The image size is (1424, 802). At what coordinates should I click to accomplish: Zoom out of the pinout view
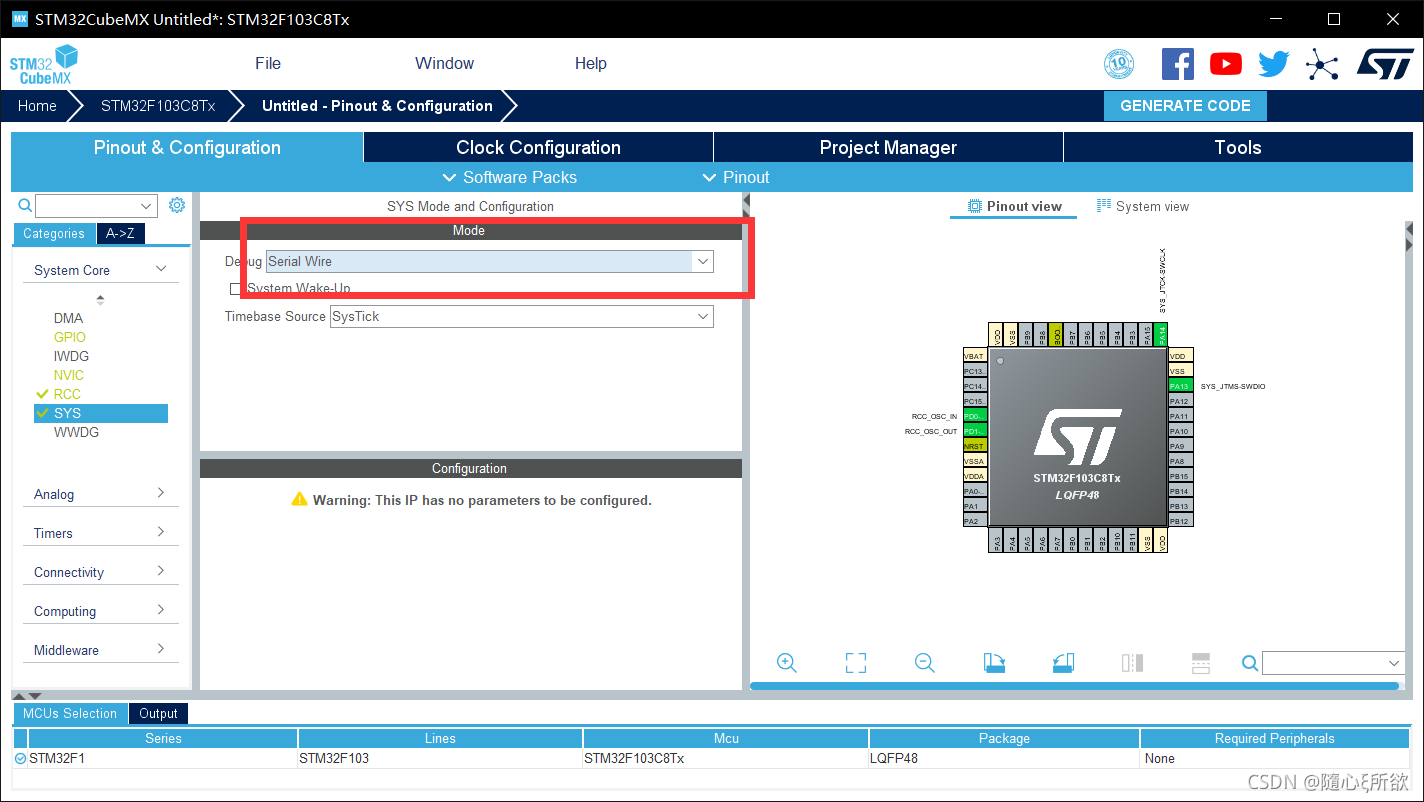coord(924,663)
